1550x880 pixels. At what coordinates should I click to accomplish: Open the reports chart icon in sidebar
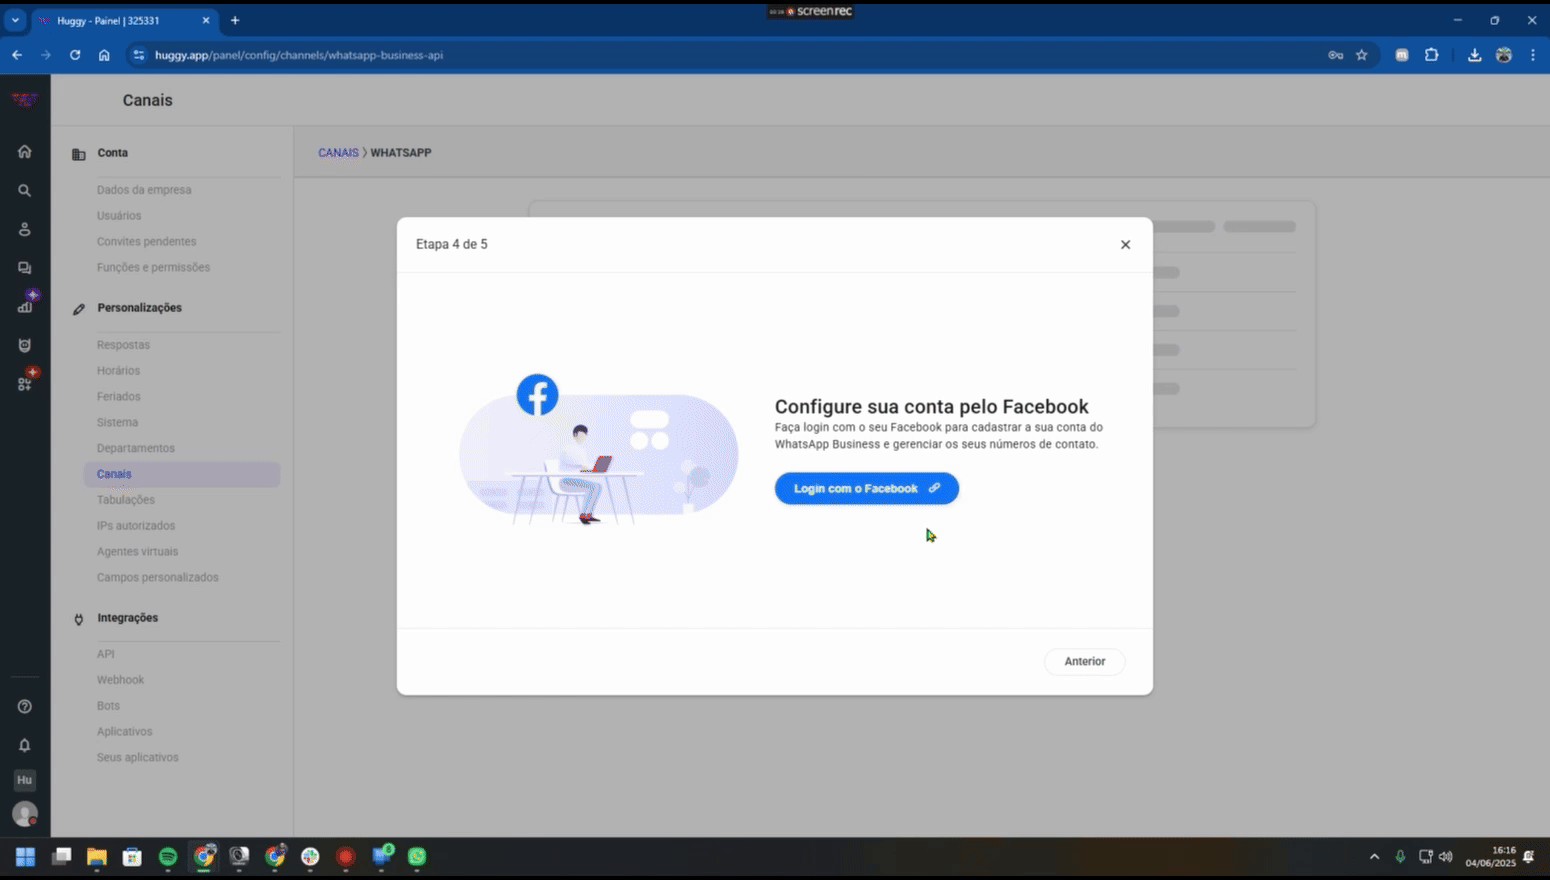[25, 307]
